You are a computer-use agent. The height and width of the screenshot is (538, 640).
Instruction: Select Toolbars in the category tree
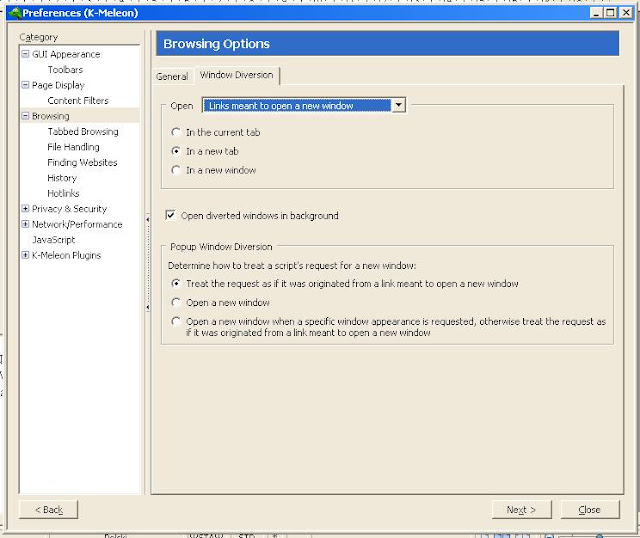65,70
